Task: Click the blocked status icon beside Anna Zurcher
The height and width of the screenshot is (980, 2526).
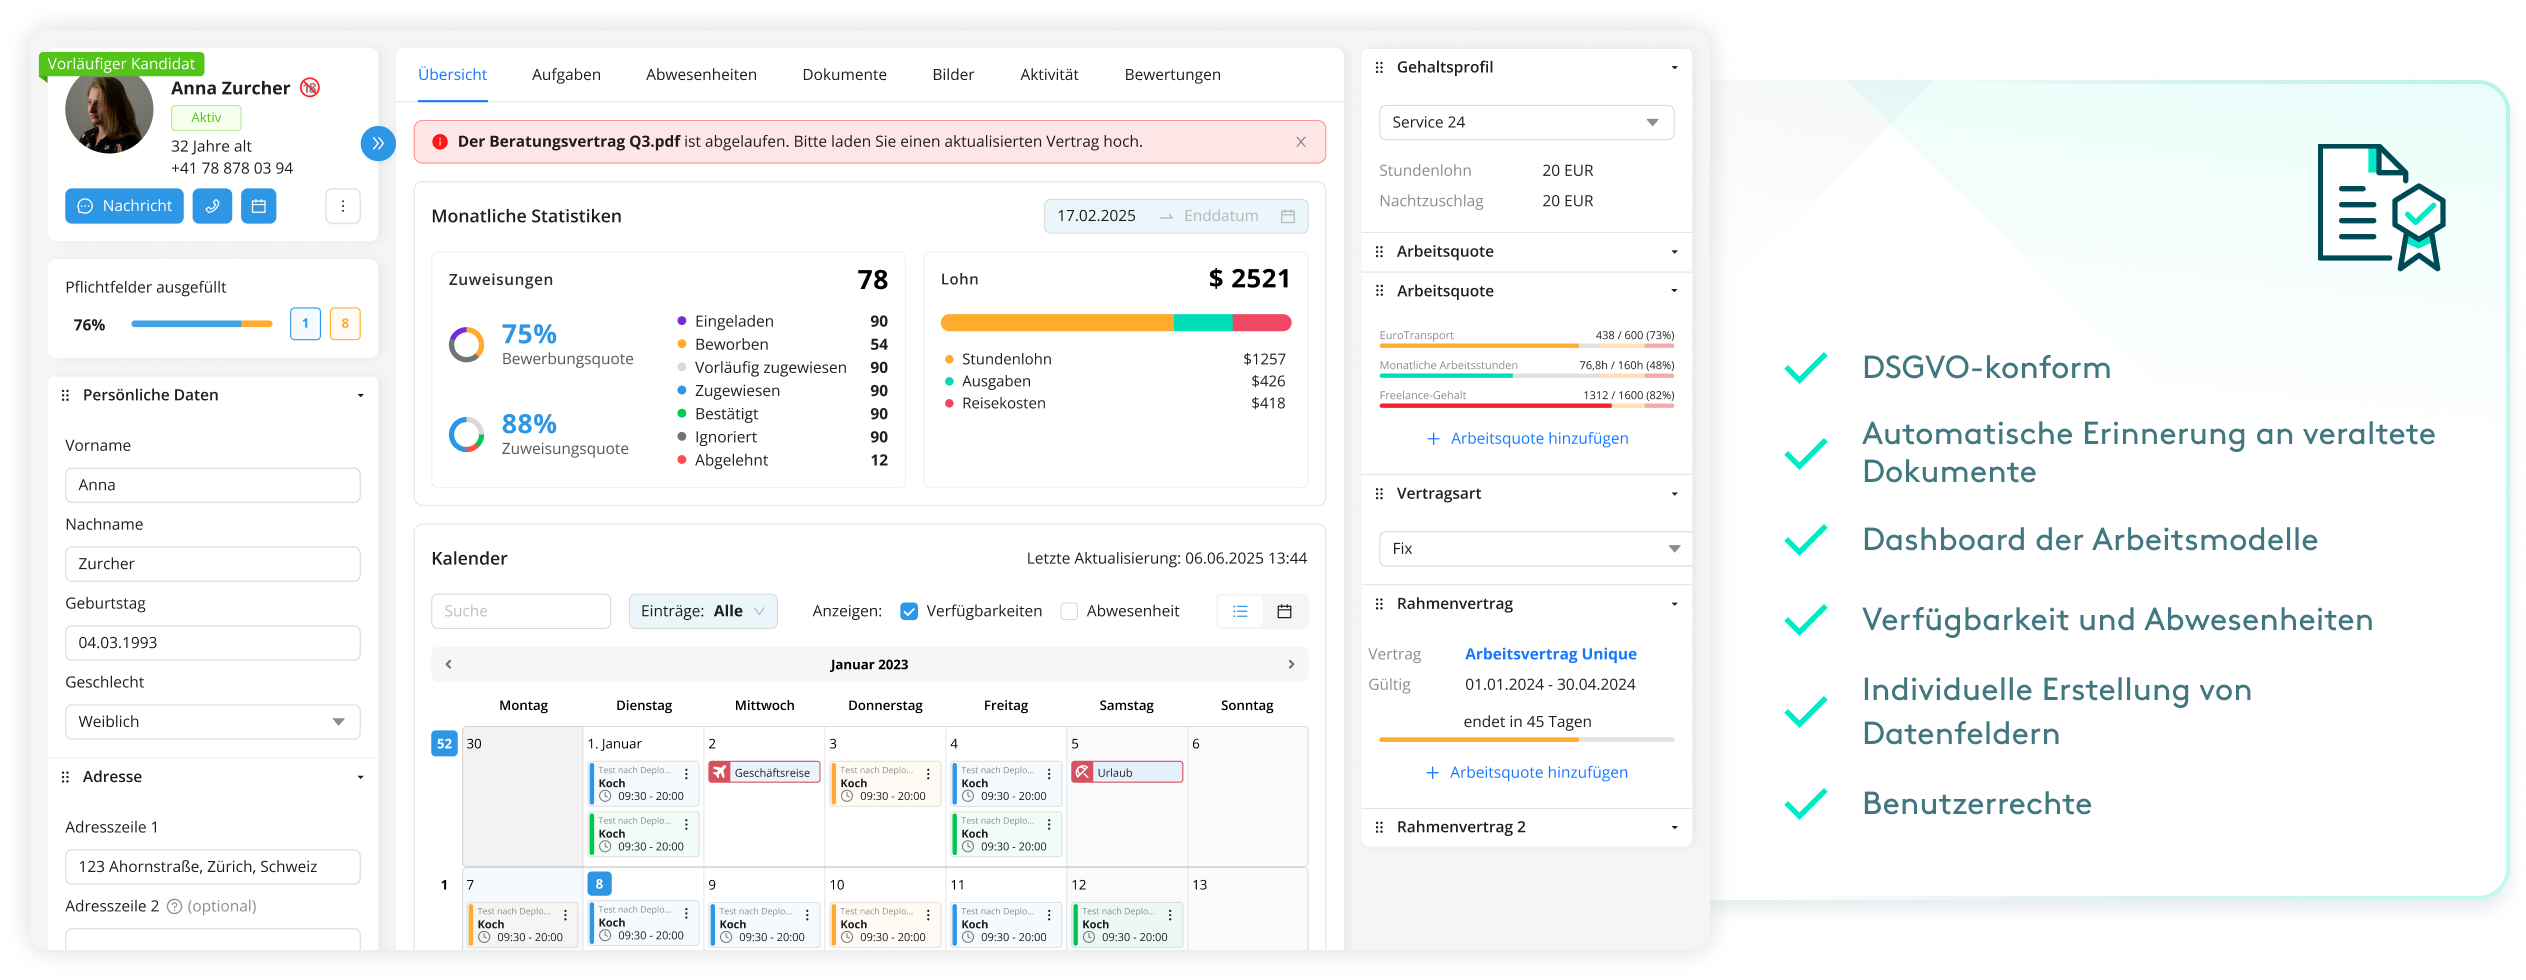Action: 308,88
